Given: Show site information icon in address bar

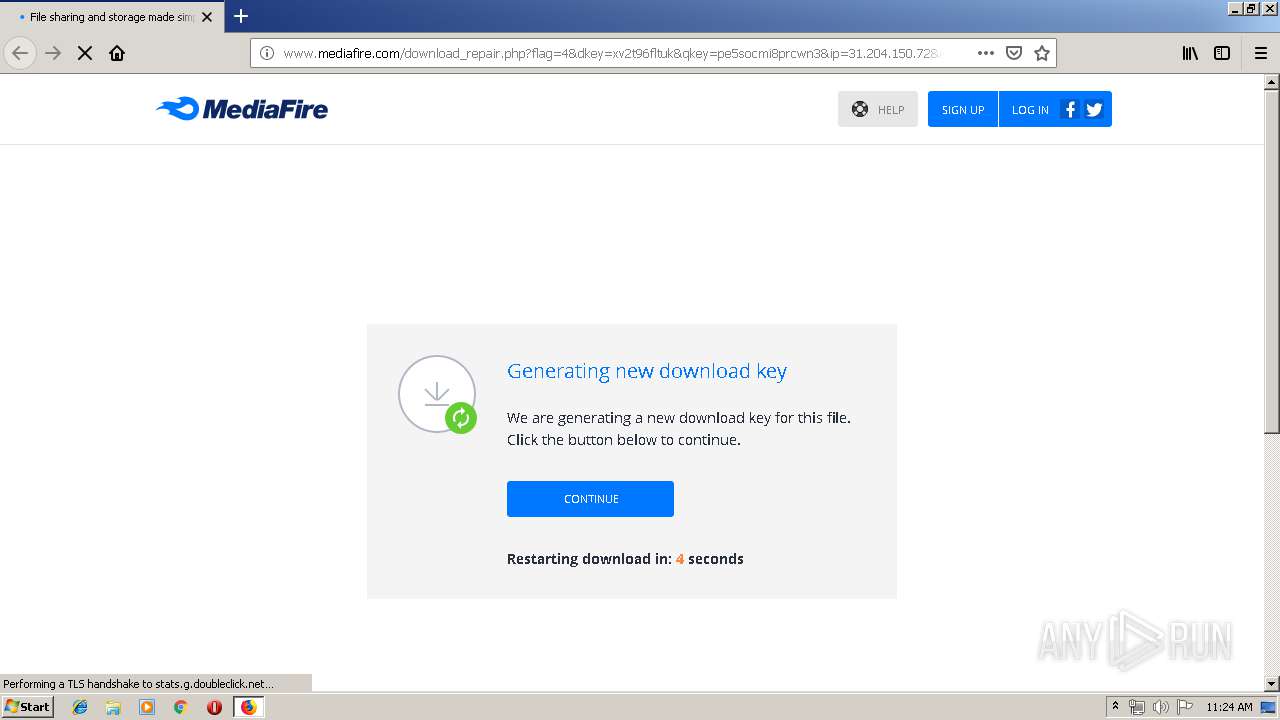Looking at the screenshot, I should [x=267, y=53].
